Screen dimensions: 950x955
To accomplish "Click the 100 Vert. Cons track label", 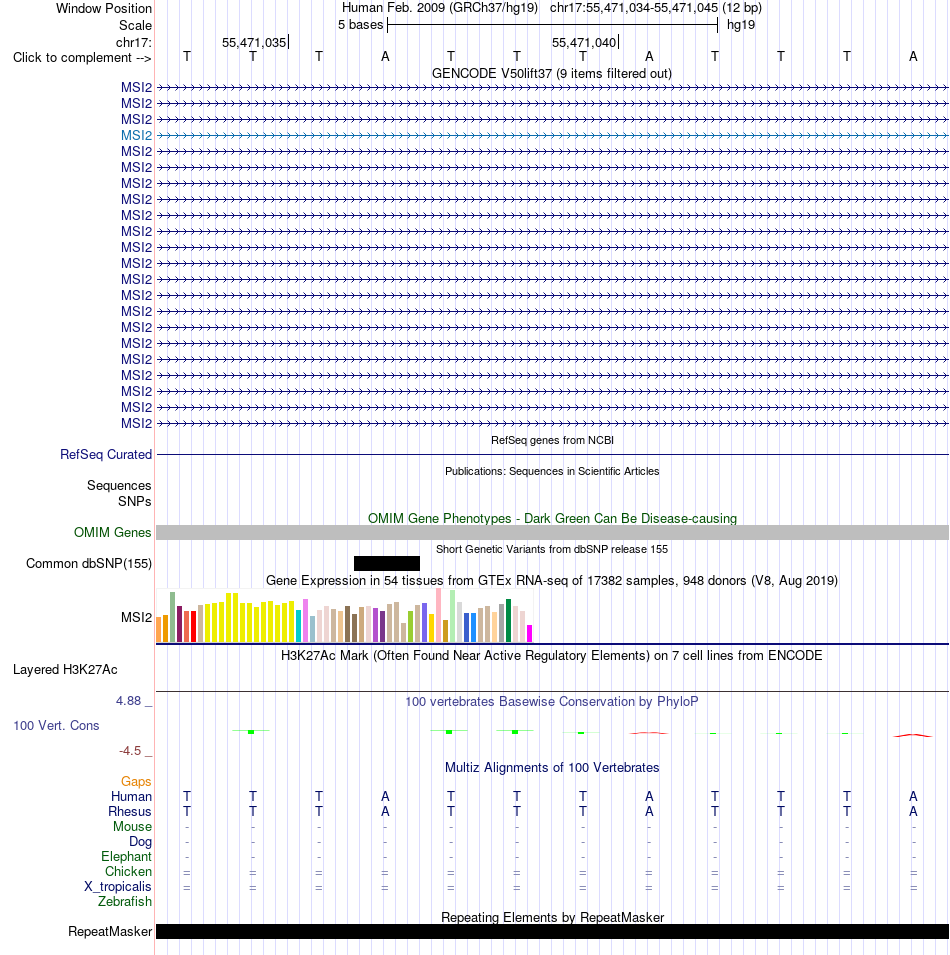I will (56, 725).
